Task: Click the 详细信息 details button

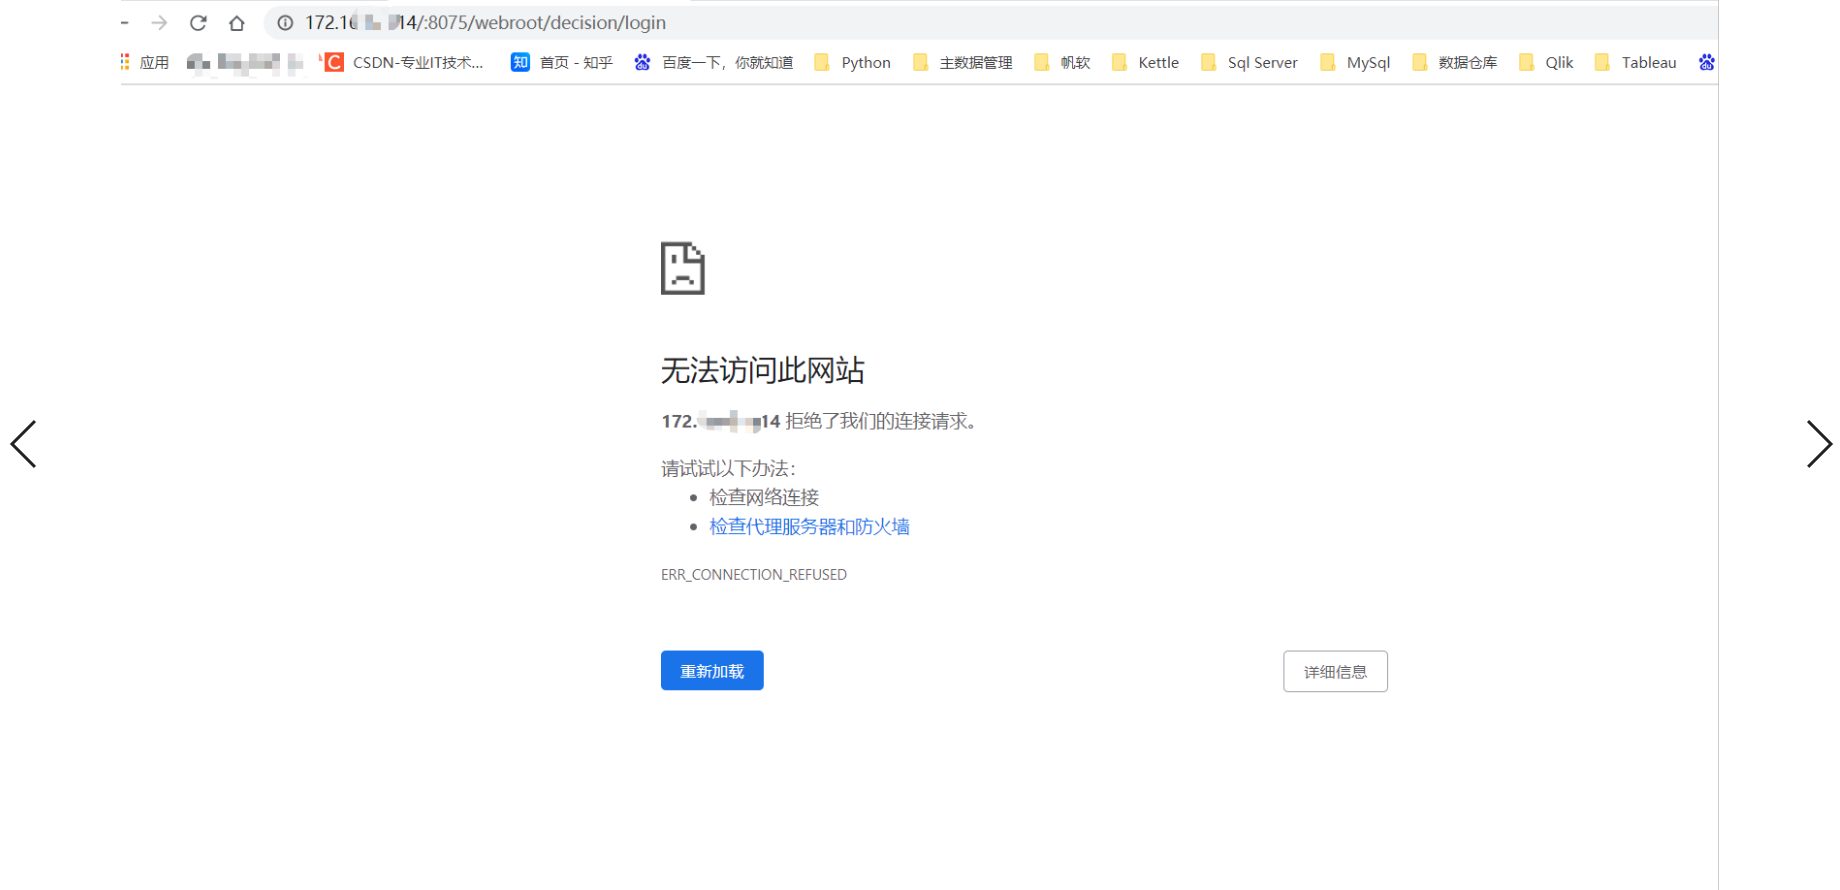Action: pos(1335,672)
